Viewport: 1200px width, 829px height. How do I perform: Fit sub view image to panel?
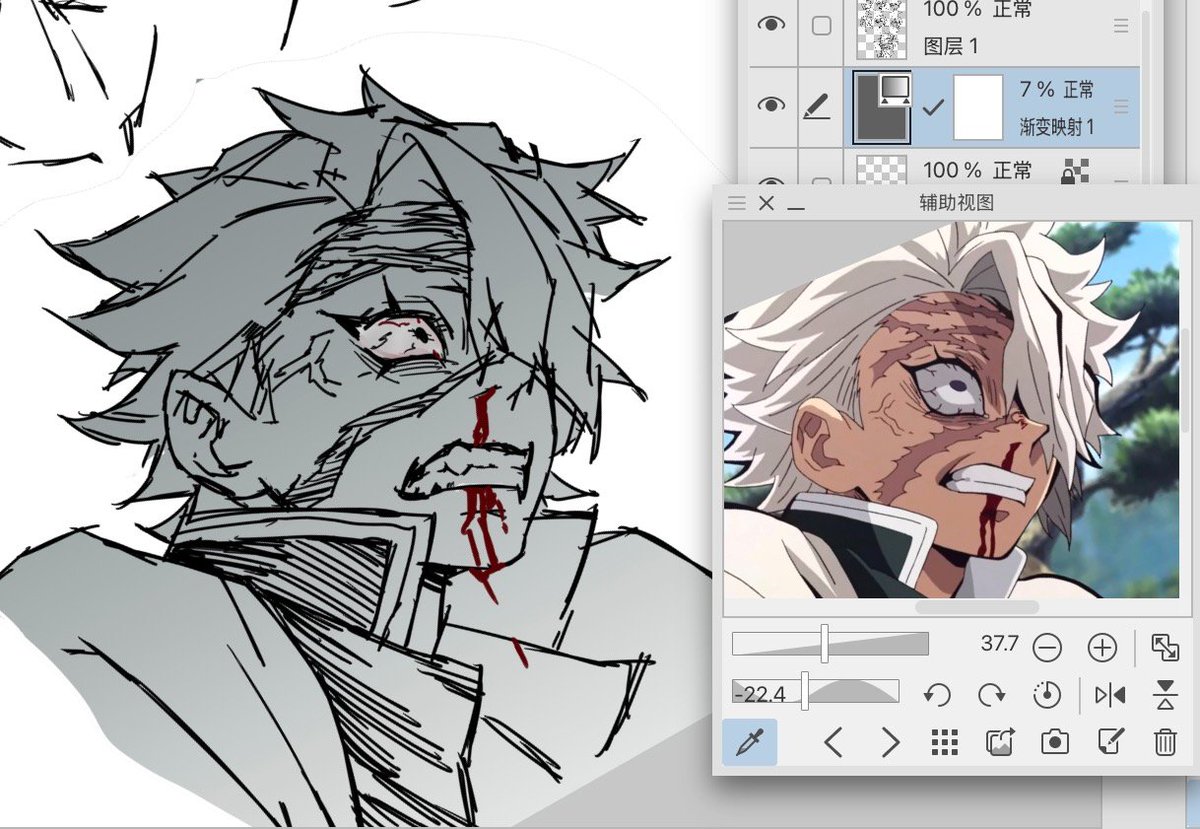pos(1165,647)
